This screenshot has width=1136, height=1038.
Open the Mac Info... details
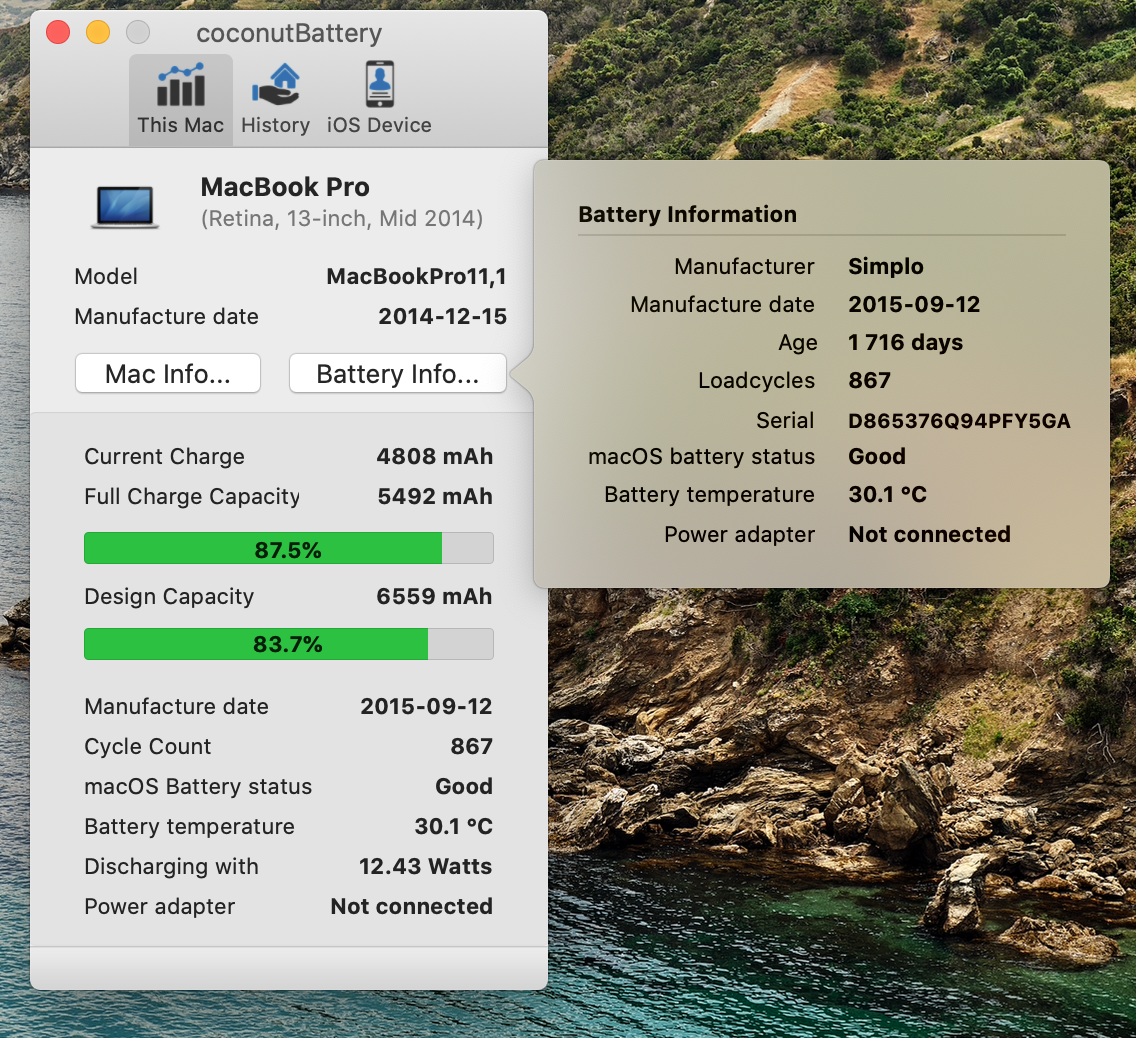point(167,374)
